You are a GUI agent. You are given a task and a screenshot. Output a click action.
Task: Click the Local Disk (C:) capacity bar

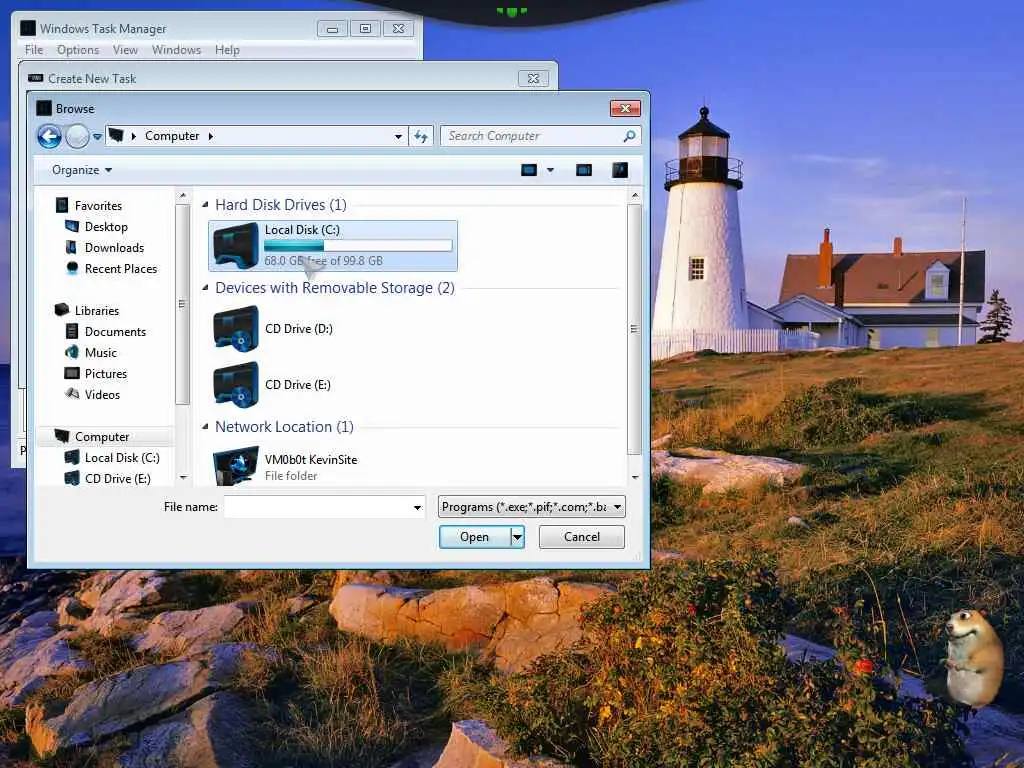pos(358,246)
